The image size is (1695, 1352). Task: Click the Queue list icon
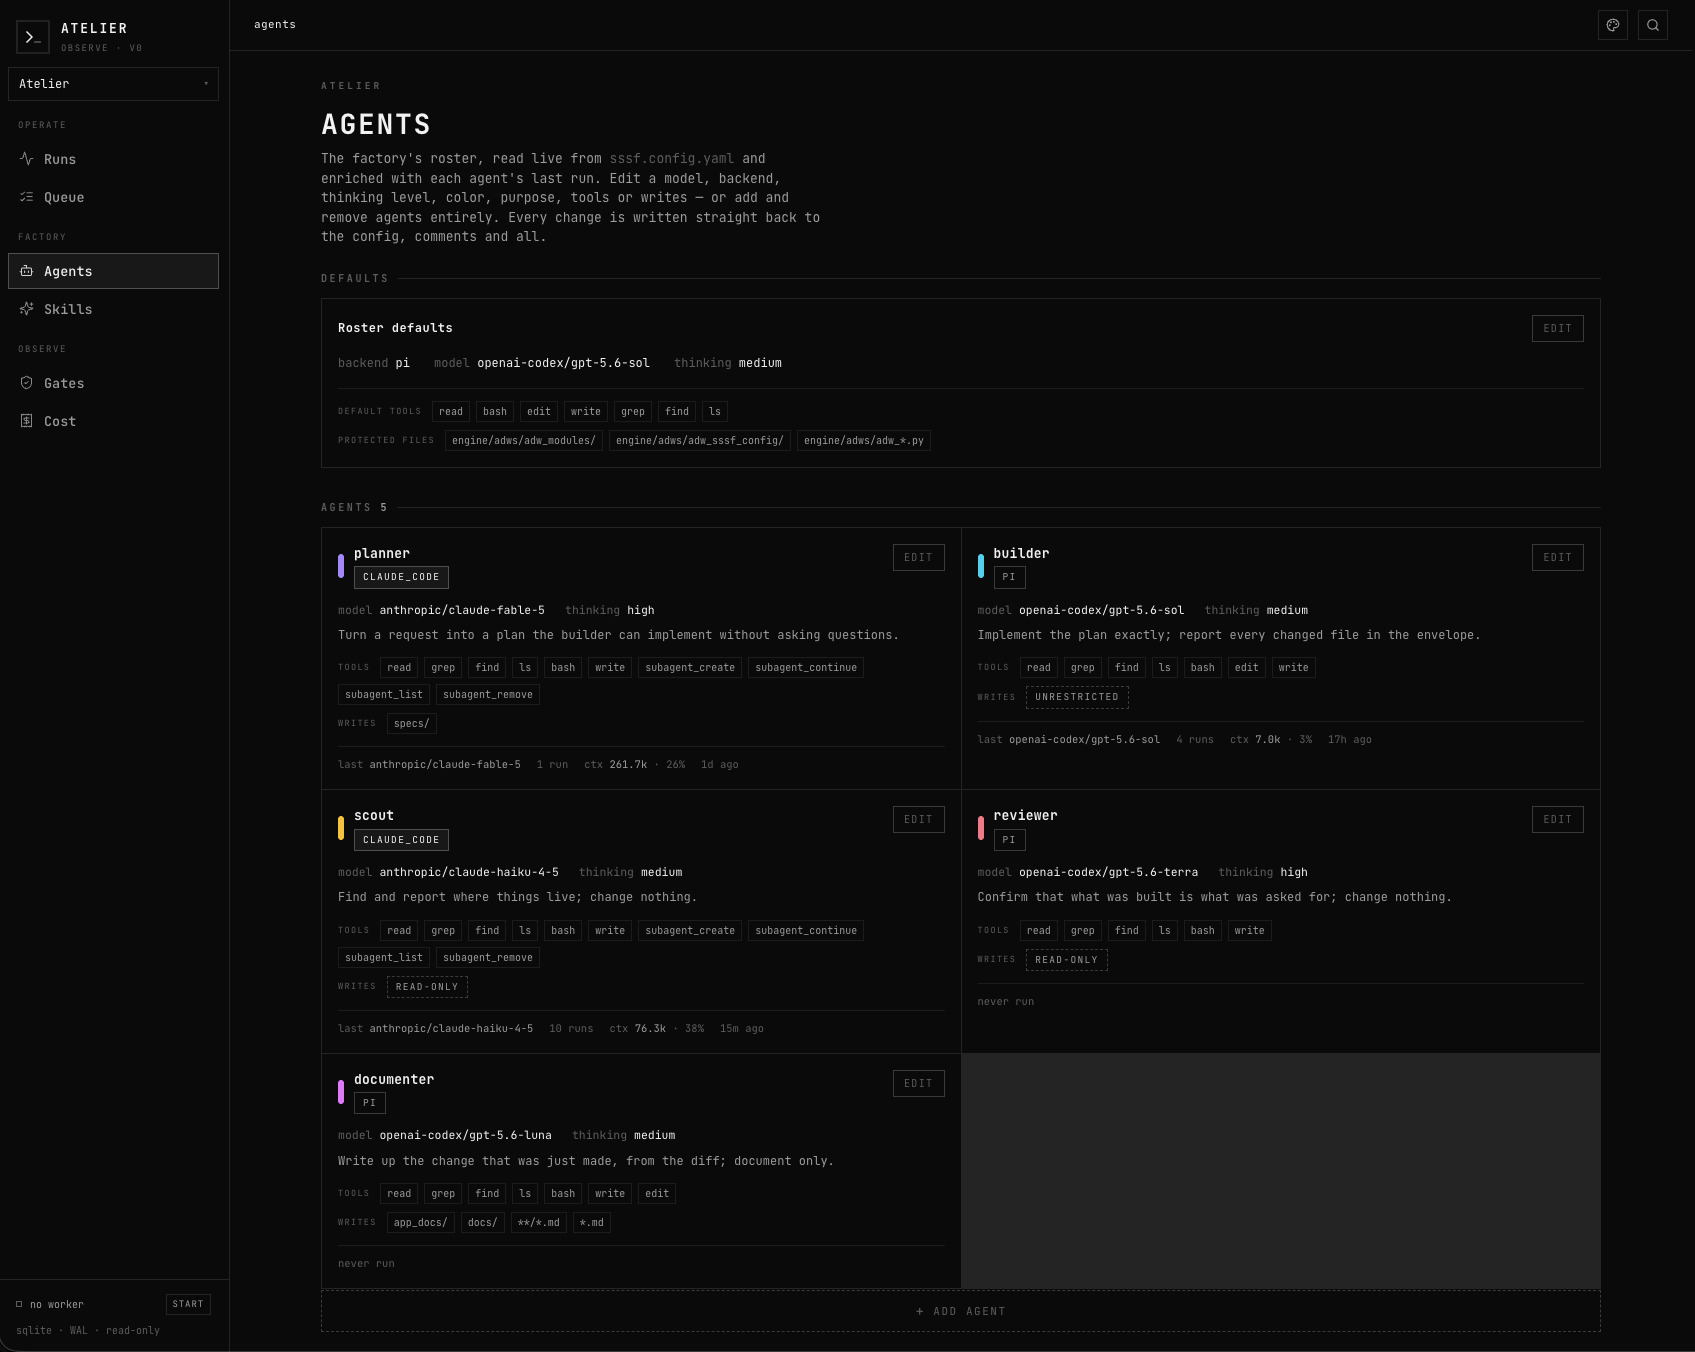click(x=27, y=197)
